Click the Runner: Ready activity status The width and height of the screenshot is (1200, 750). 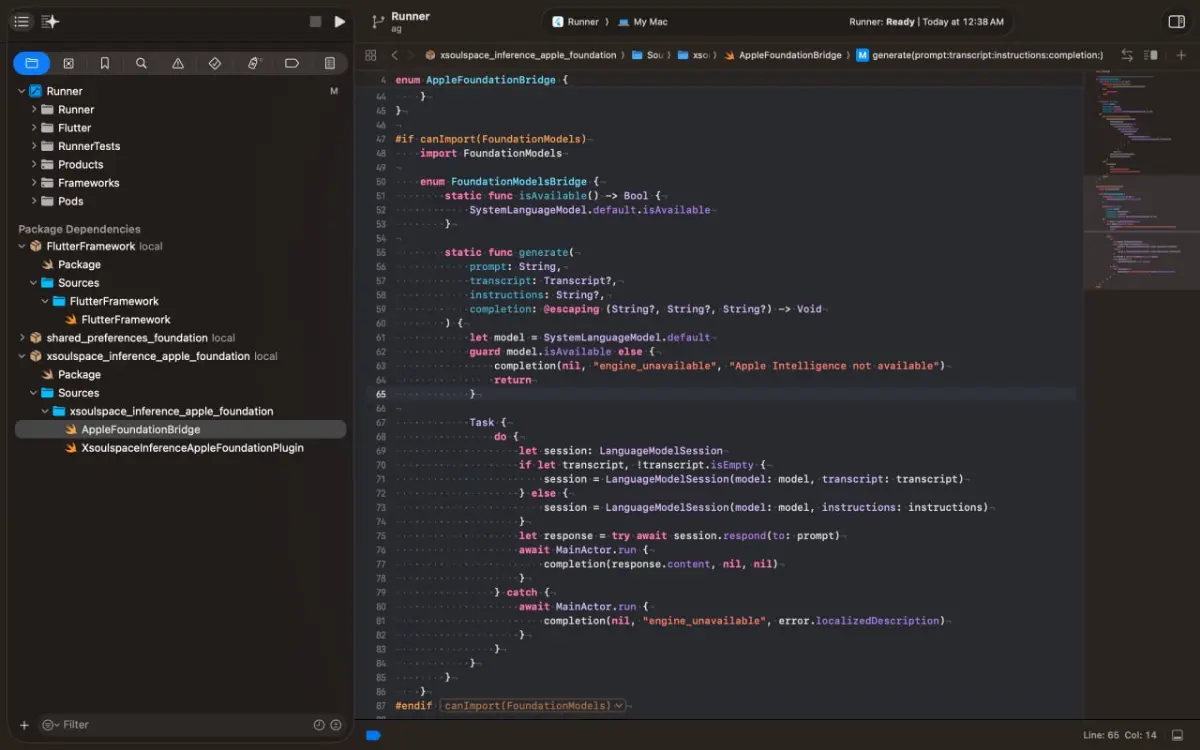point(928,21)
